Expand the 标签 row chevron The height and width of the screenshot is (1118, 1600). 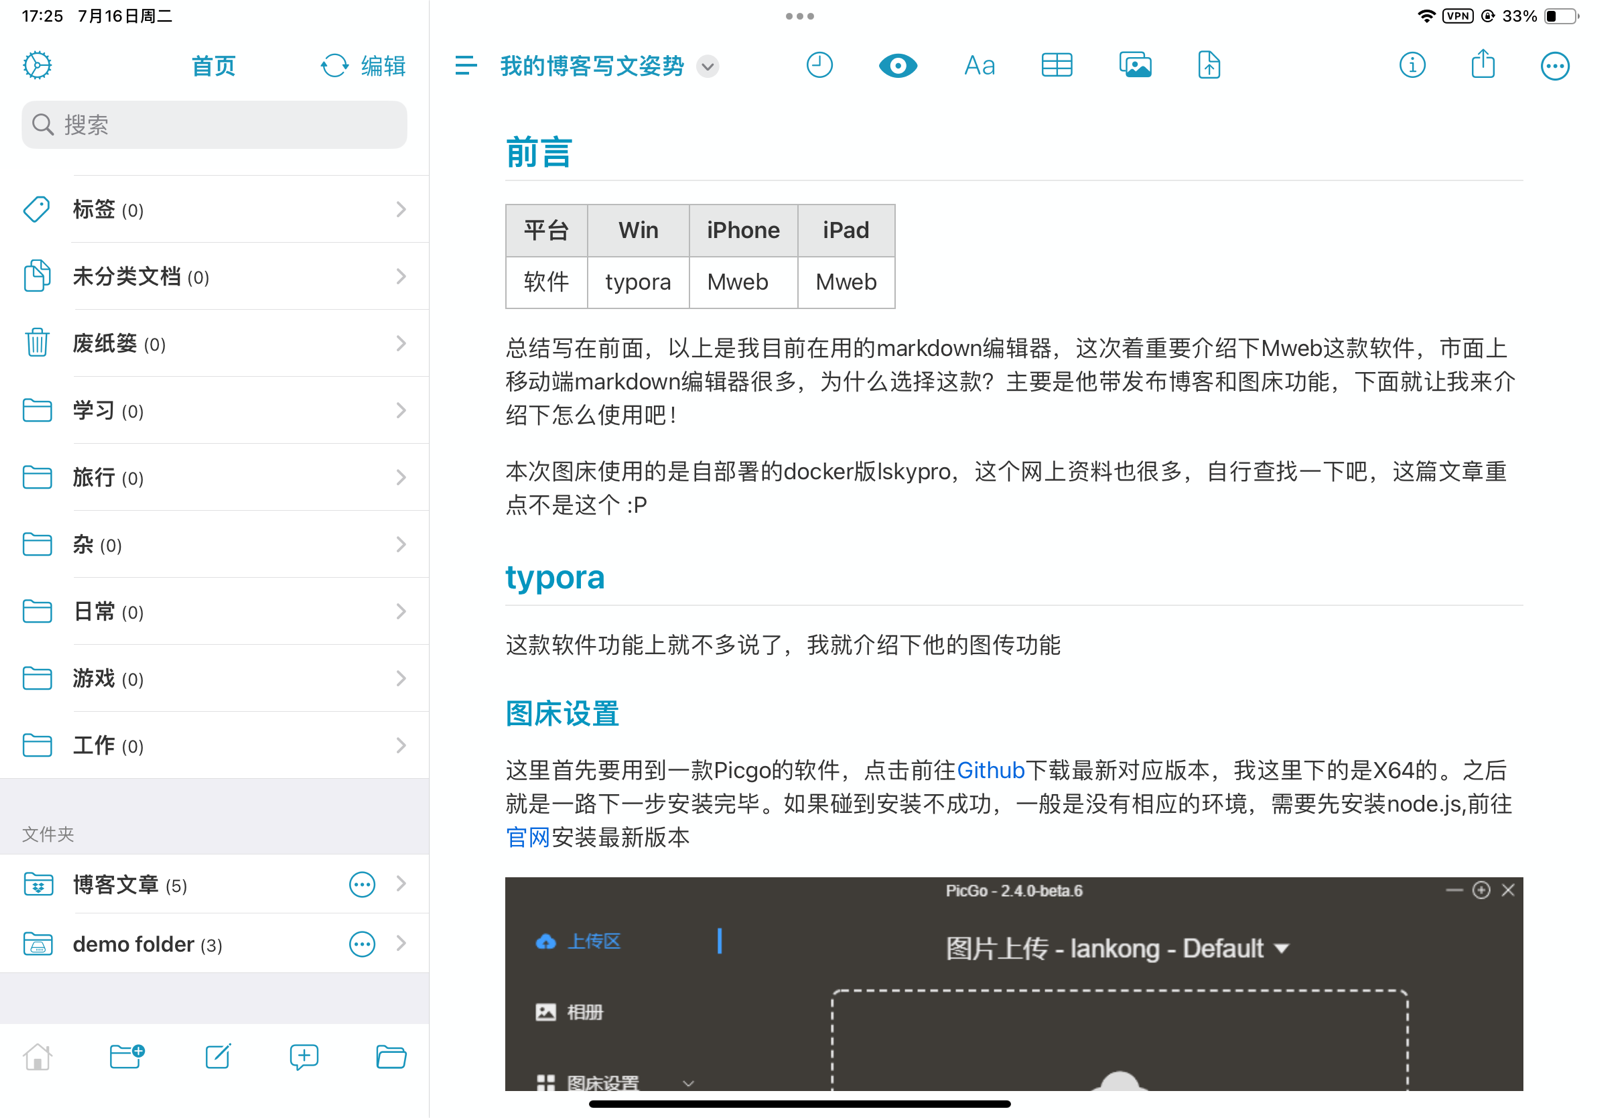(x=401, y=209)
